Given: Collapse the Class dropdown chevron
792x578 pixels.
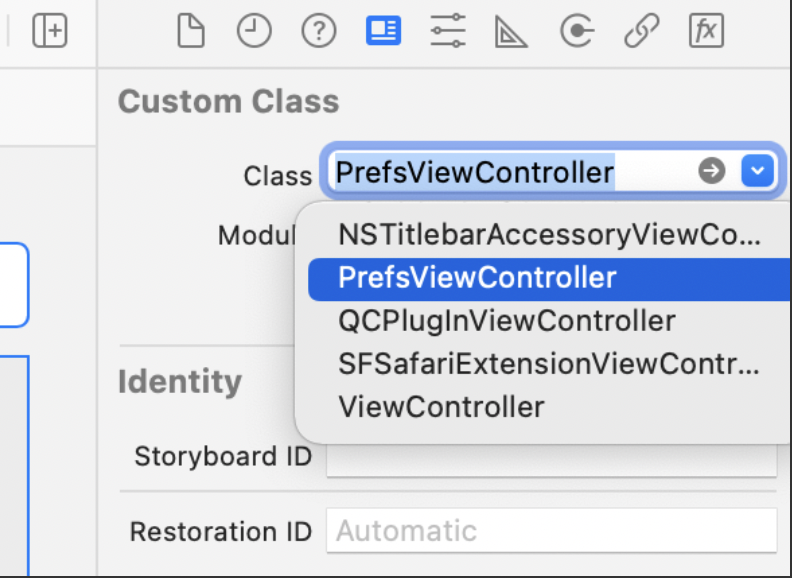Looking at the screenshot, I should 757,171.
